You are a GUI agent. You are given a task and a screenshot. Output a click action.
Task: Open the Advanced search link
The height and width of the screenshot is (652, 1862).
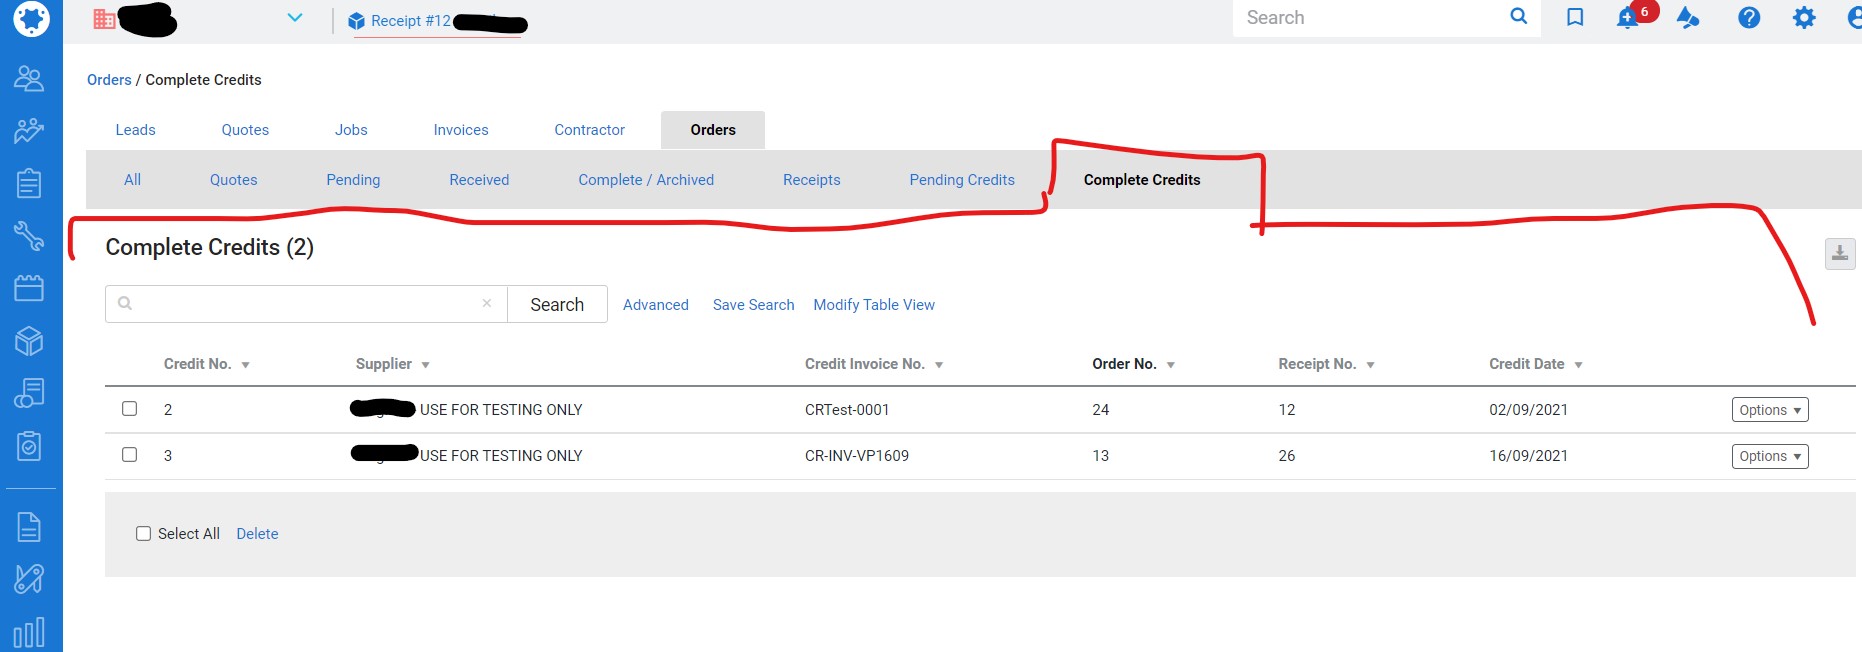(x=656, y=305)
